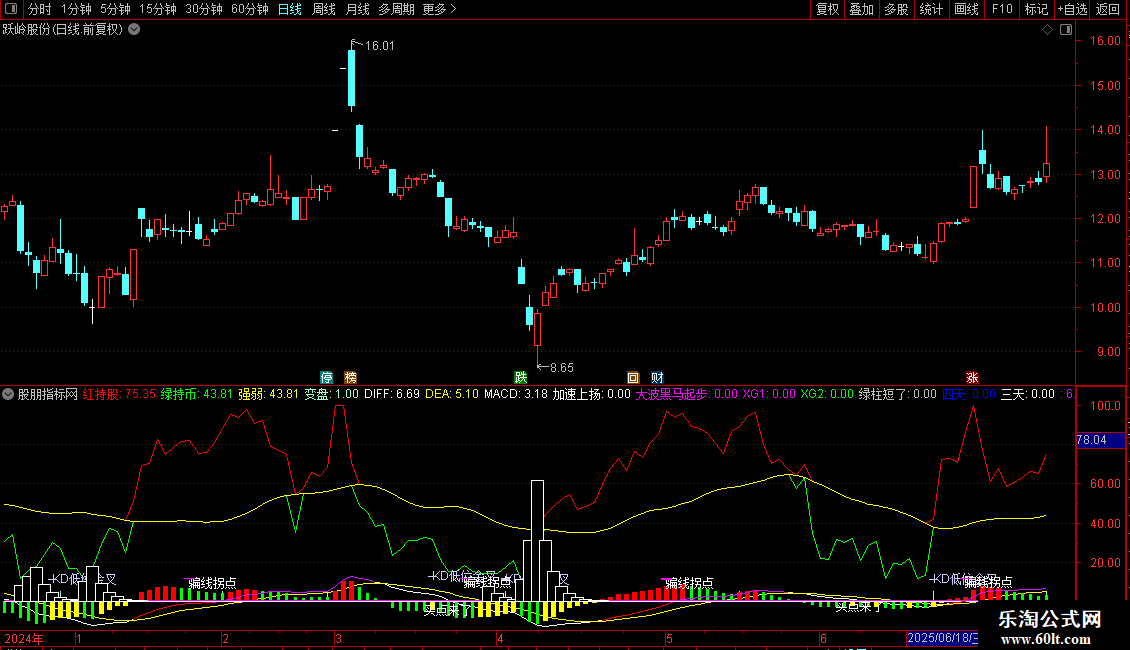
Task: Select the 60分钟 period tab
Action: (249, 9)
